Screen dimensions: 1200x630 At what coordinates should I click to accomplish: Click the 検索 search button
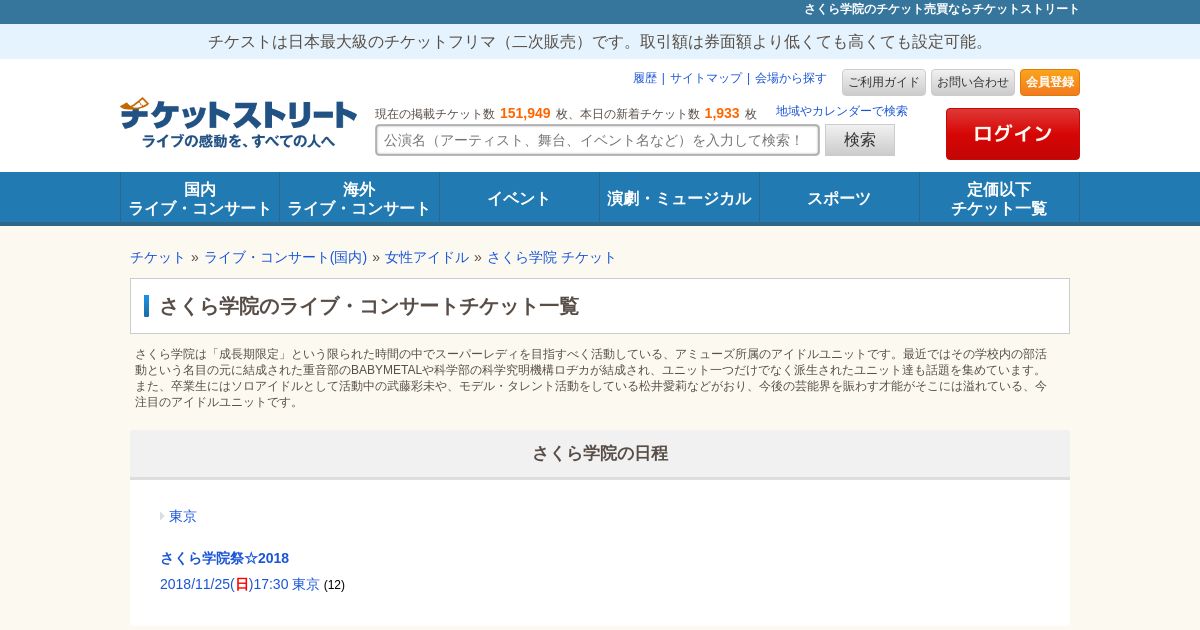860,140
